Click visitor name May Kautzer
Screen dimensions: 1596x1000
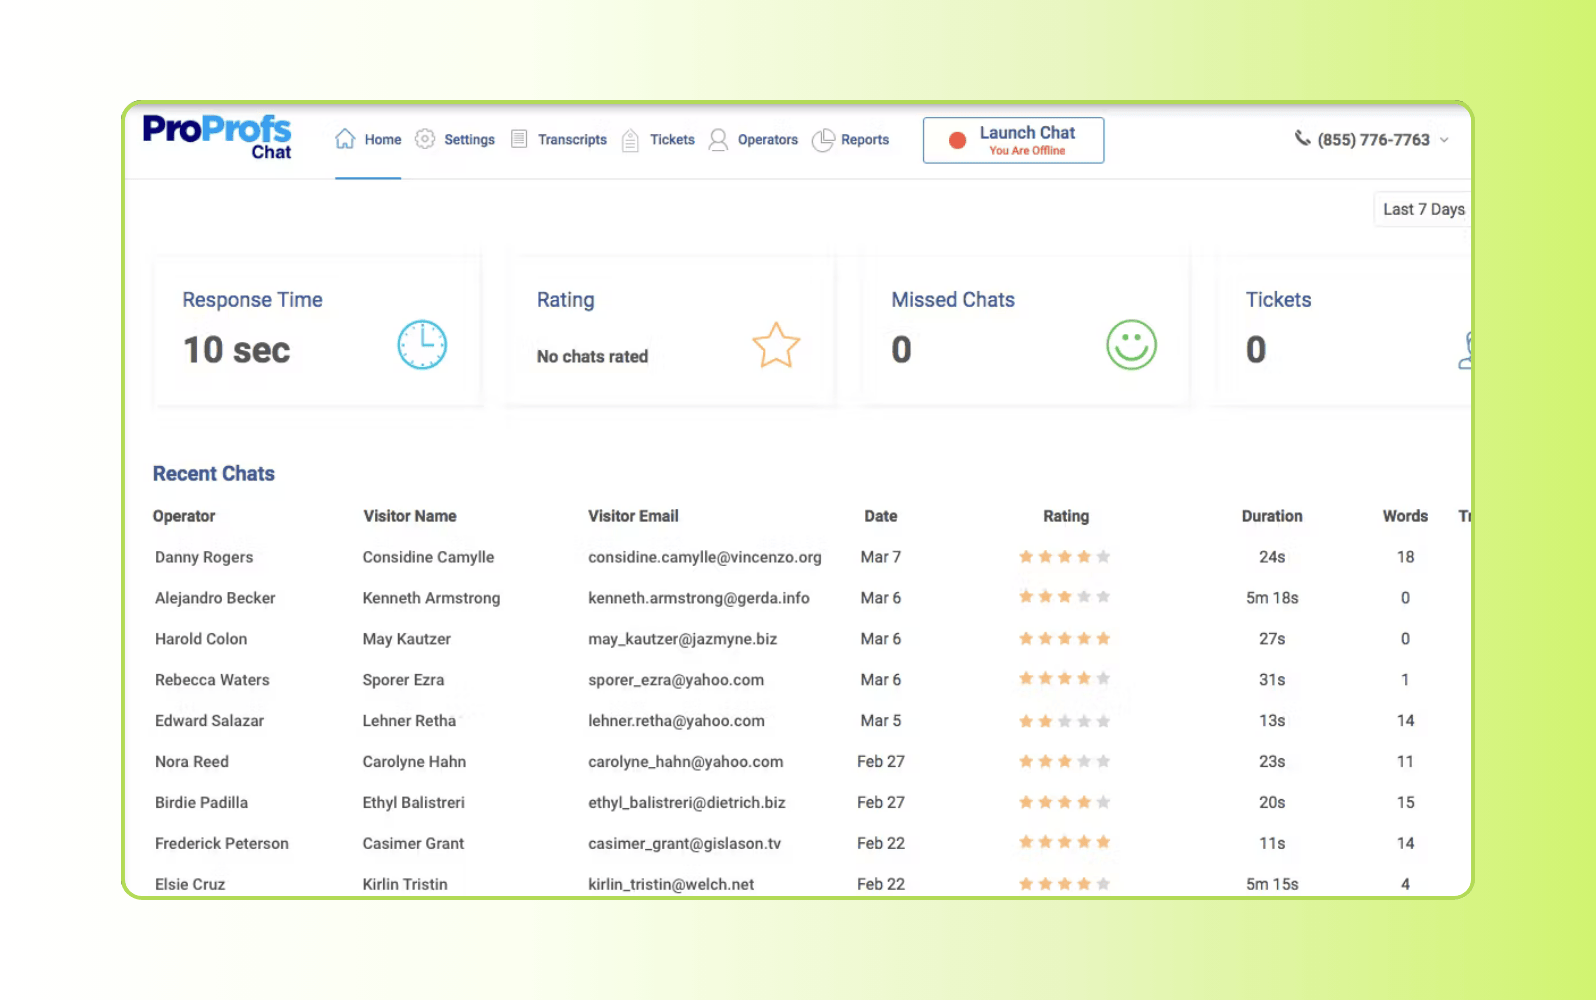pos(406,639)
